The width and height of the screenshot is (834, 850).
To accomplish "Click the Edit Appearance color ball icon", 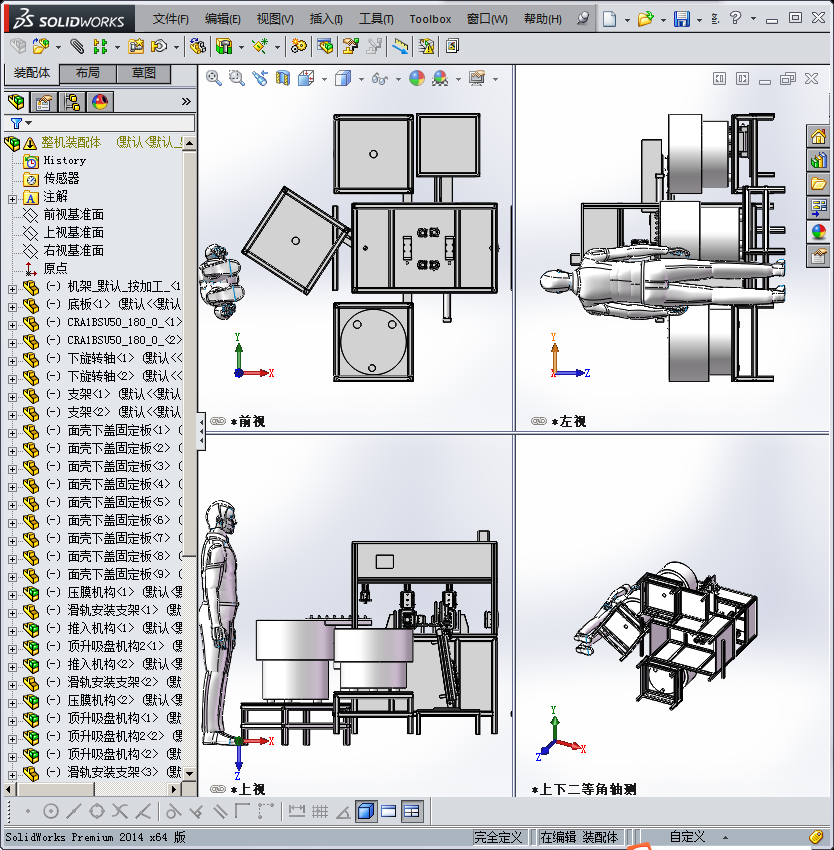I will tap(416, 79).
